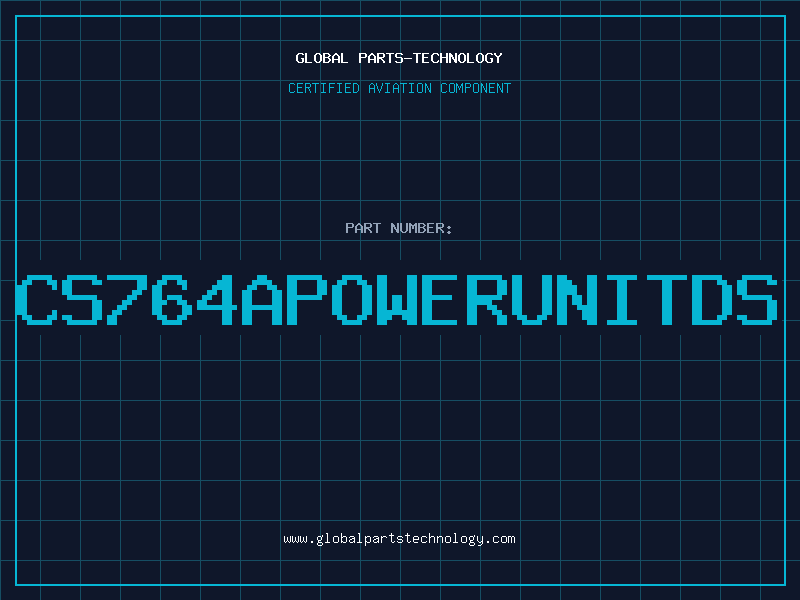
Task: Click the word NUMBER: in the label
Action: (x=419, y=228)
